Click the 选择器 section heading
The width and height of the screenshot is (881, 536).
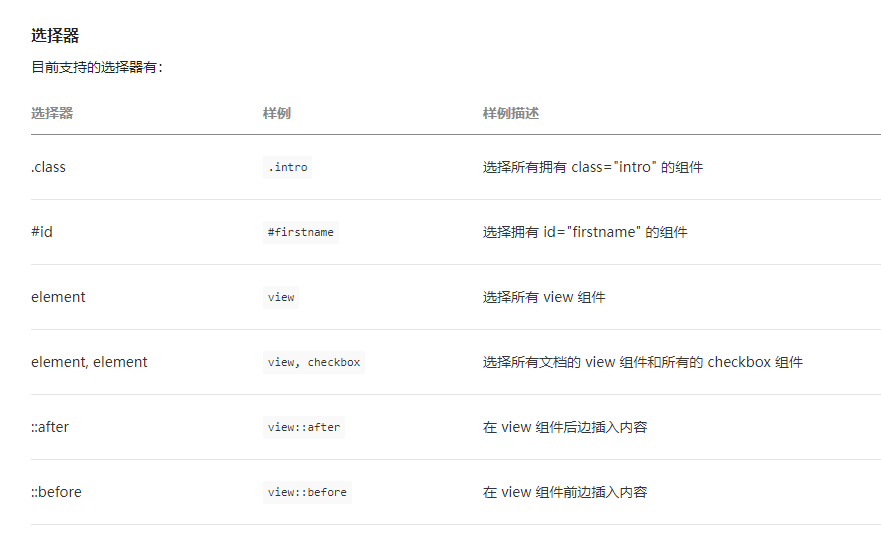(x=55, y=36)
